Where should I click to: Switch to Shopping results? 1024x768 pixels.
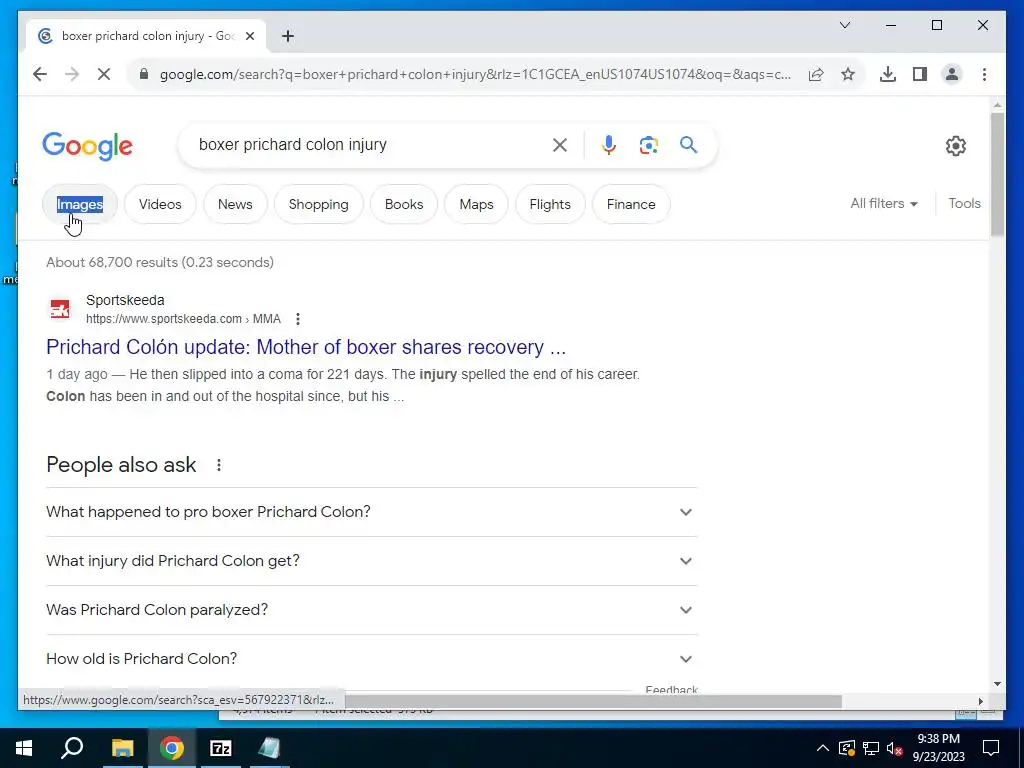(x=319, y=204)
